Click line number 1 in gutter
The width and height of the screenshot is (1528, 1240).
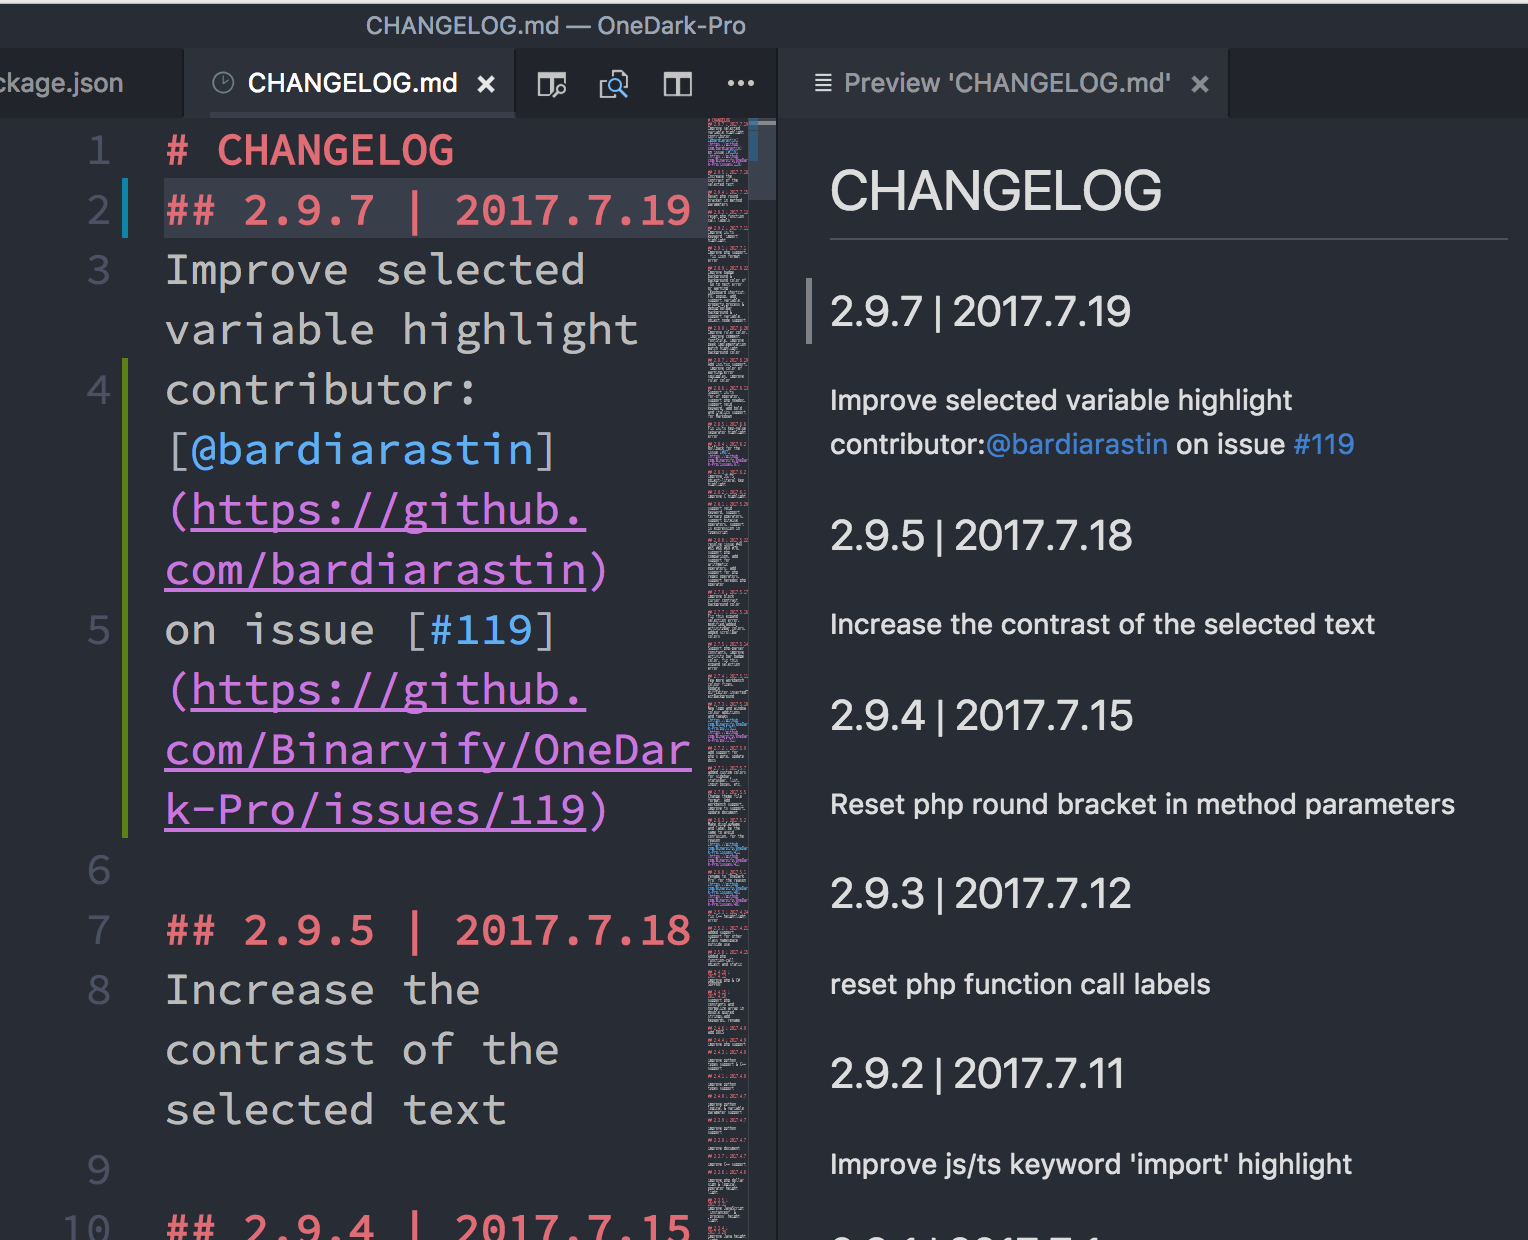(x=98, y=150)
